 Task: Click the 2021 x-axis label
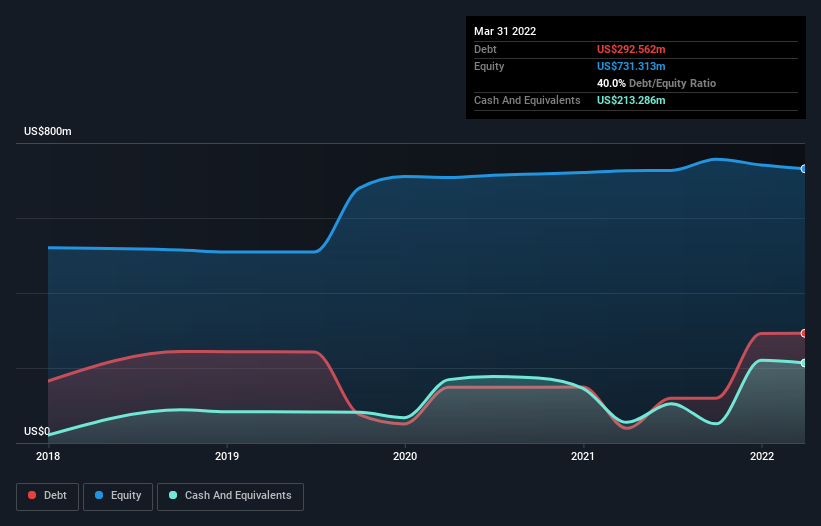[583, 456]
